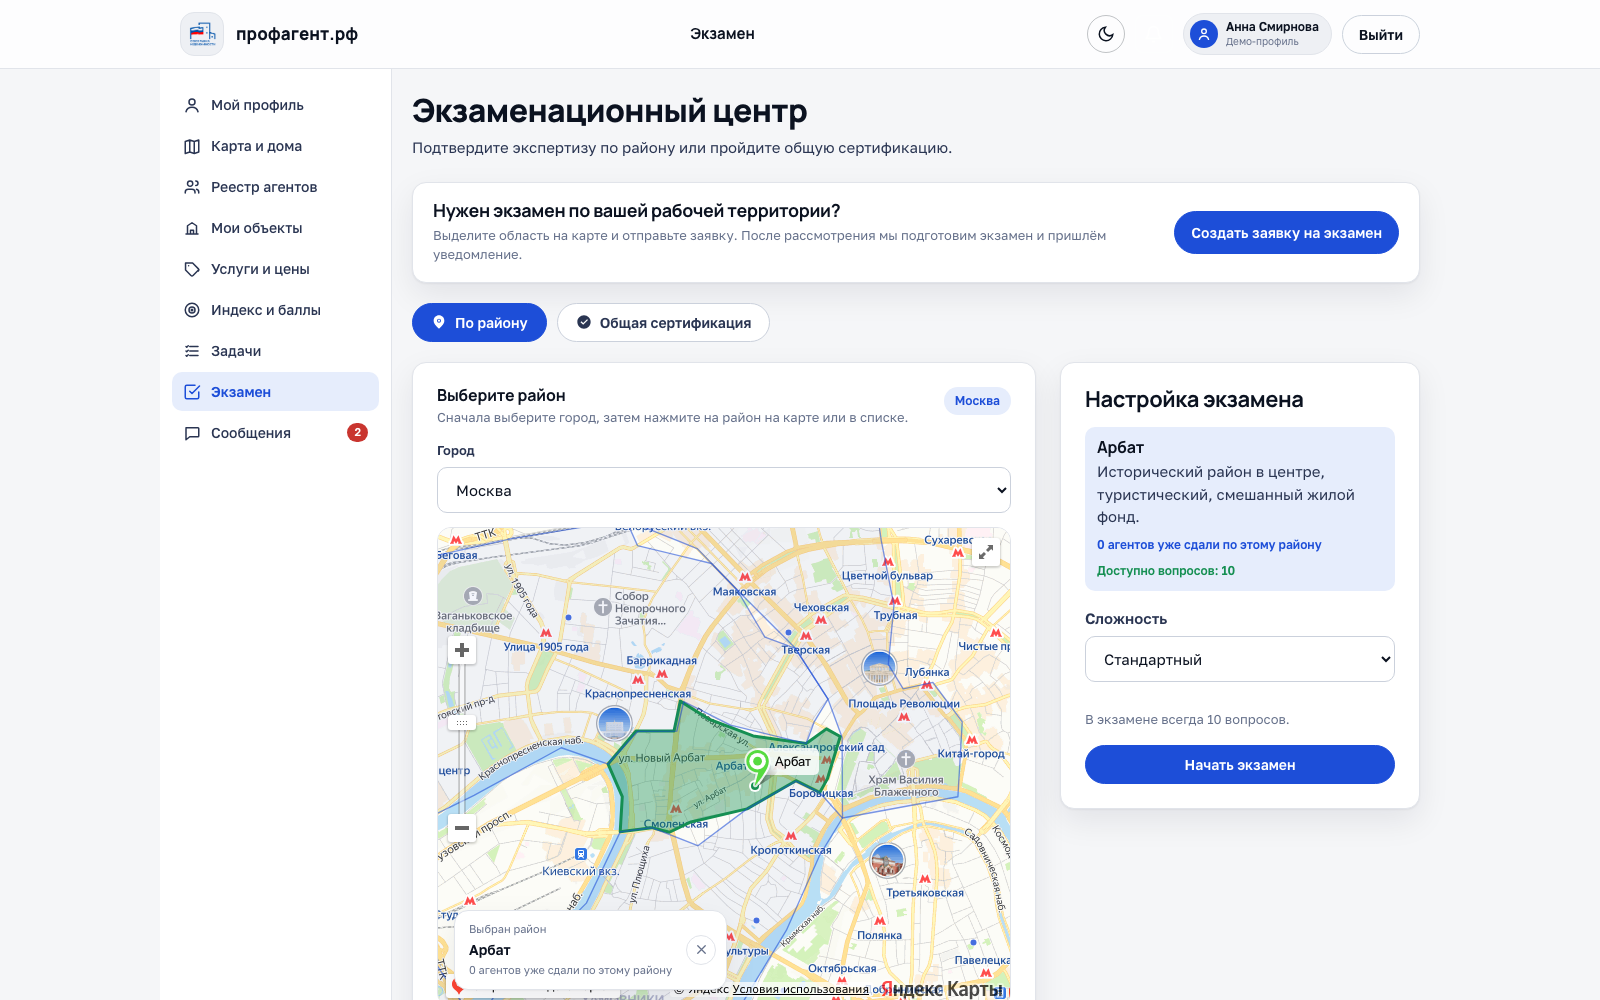Click the Услуги и цены tag icon
Screen dimensions: 1600x1000
pyautogui.click(x=192, y=269)
